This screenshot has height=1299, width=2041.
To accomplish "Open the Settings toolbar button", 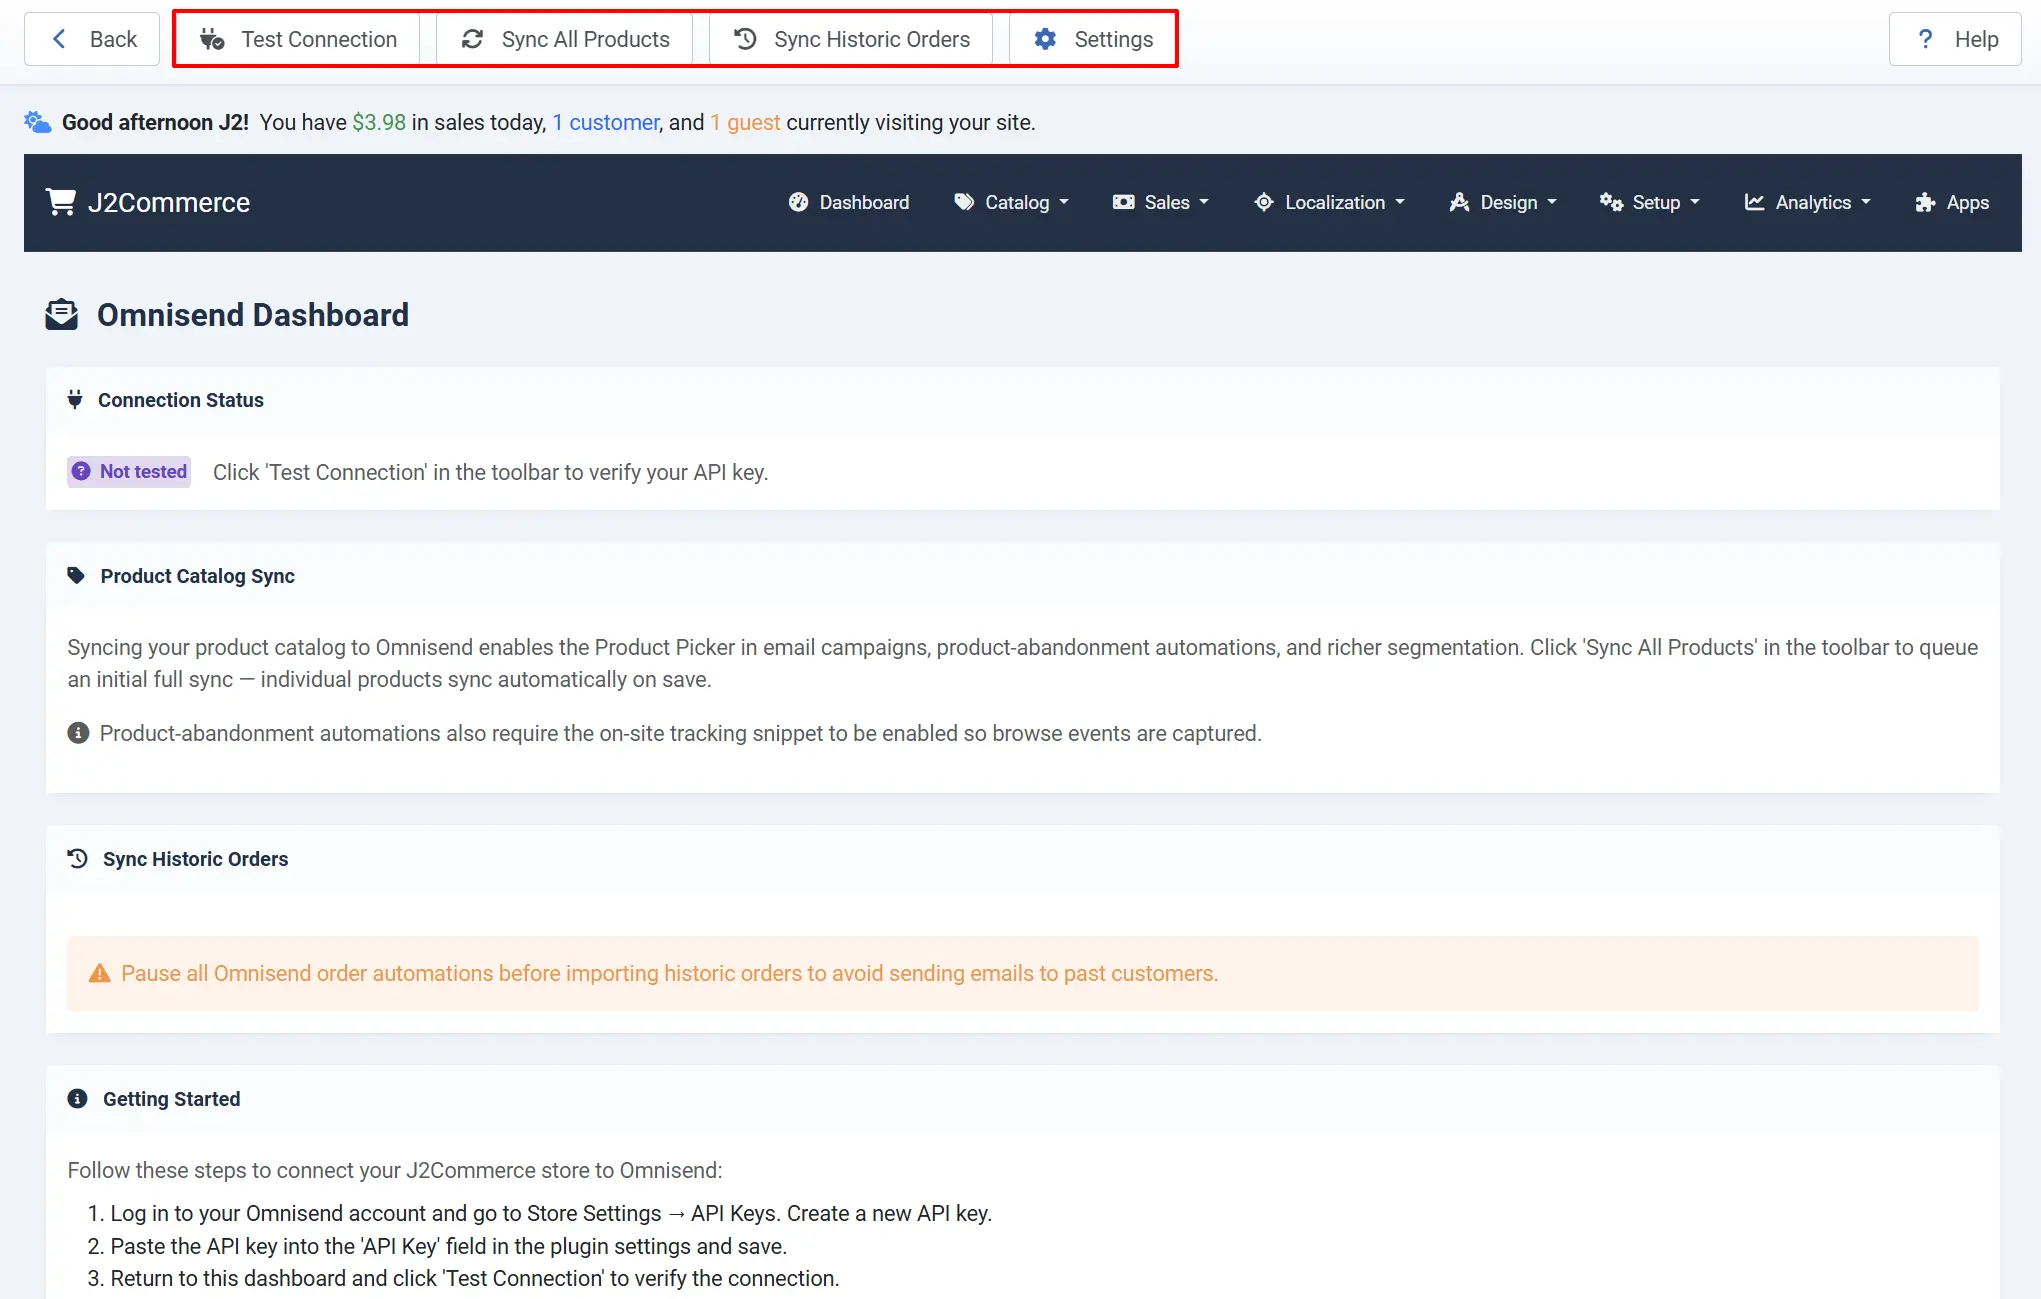I will click(1092, 39).
